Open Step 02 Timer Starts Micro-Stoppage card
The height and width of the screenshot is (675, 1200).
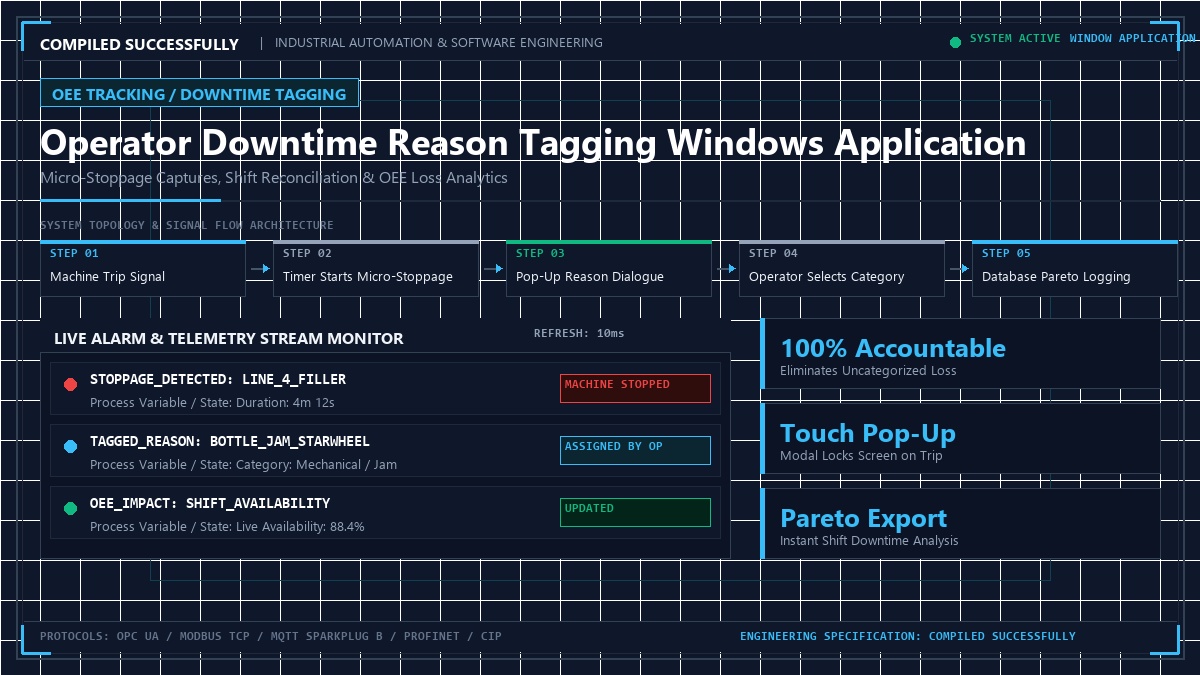(x=376, y=268)
